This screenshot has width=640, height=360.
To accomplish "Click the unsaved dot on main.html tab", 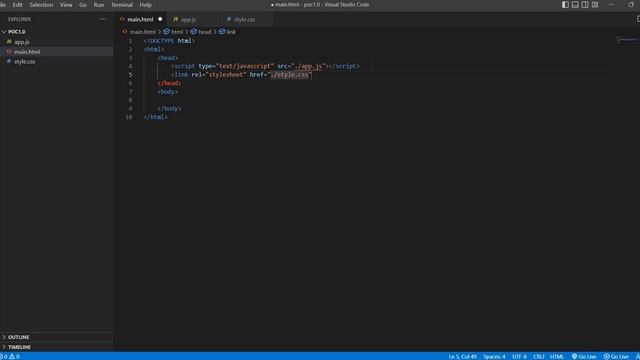I will pyautogui.click(x=160, y=19).
